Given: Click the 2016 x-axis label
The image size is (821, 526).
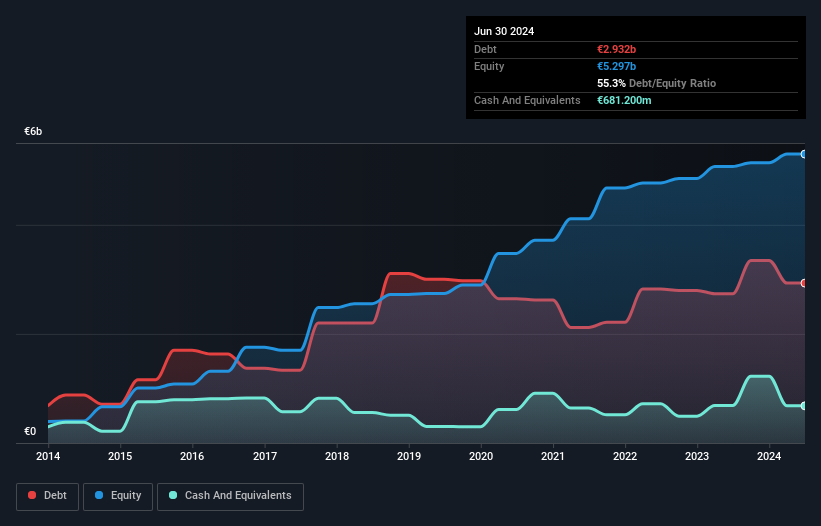Looking at the screenshot, I should coord(192,456).
